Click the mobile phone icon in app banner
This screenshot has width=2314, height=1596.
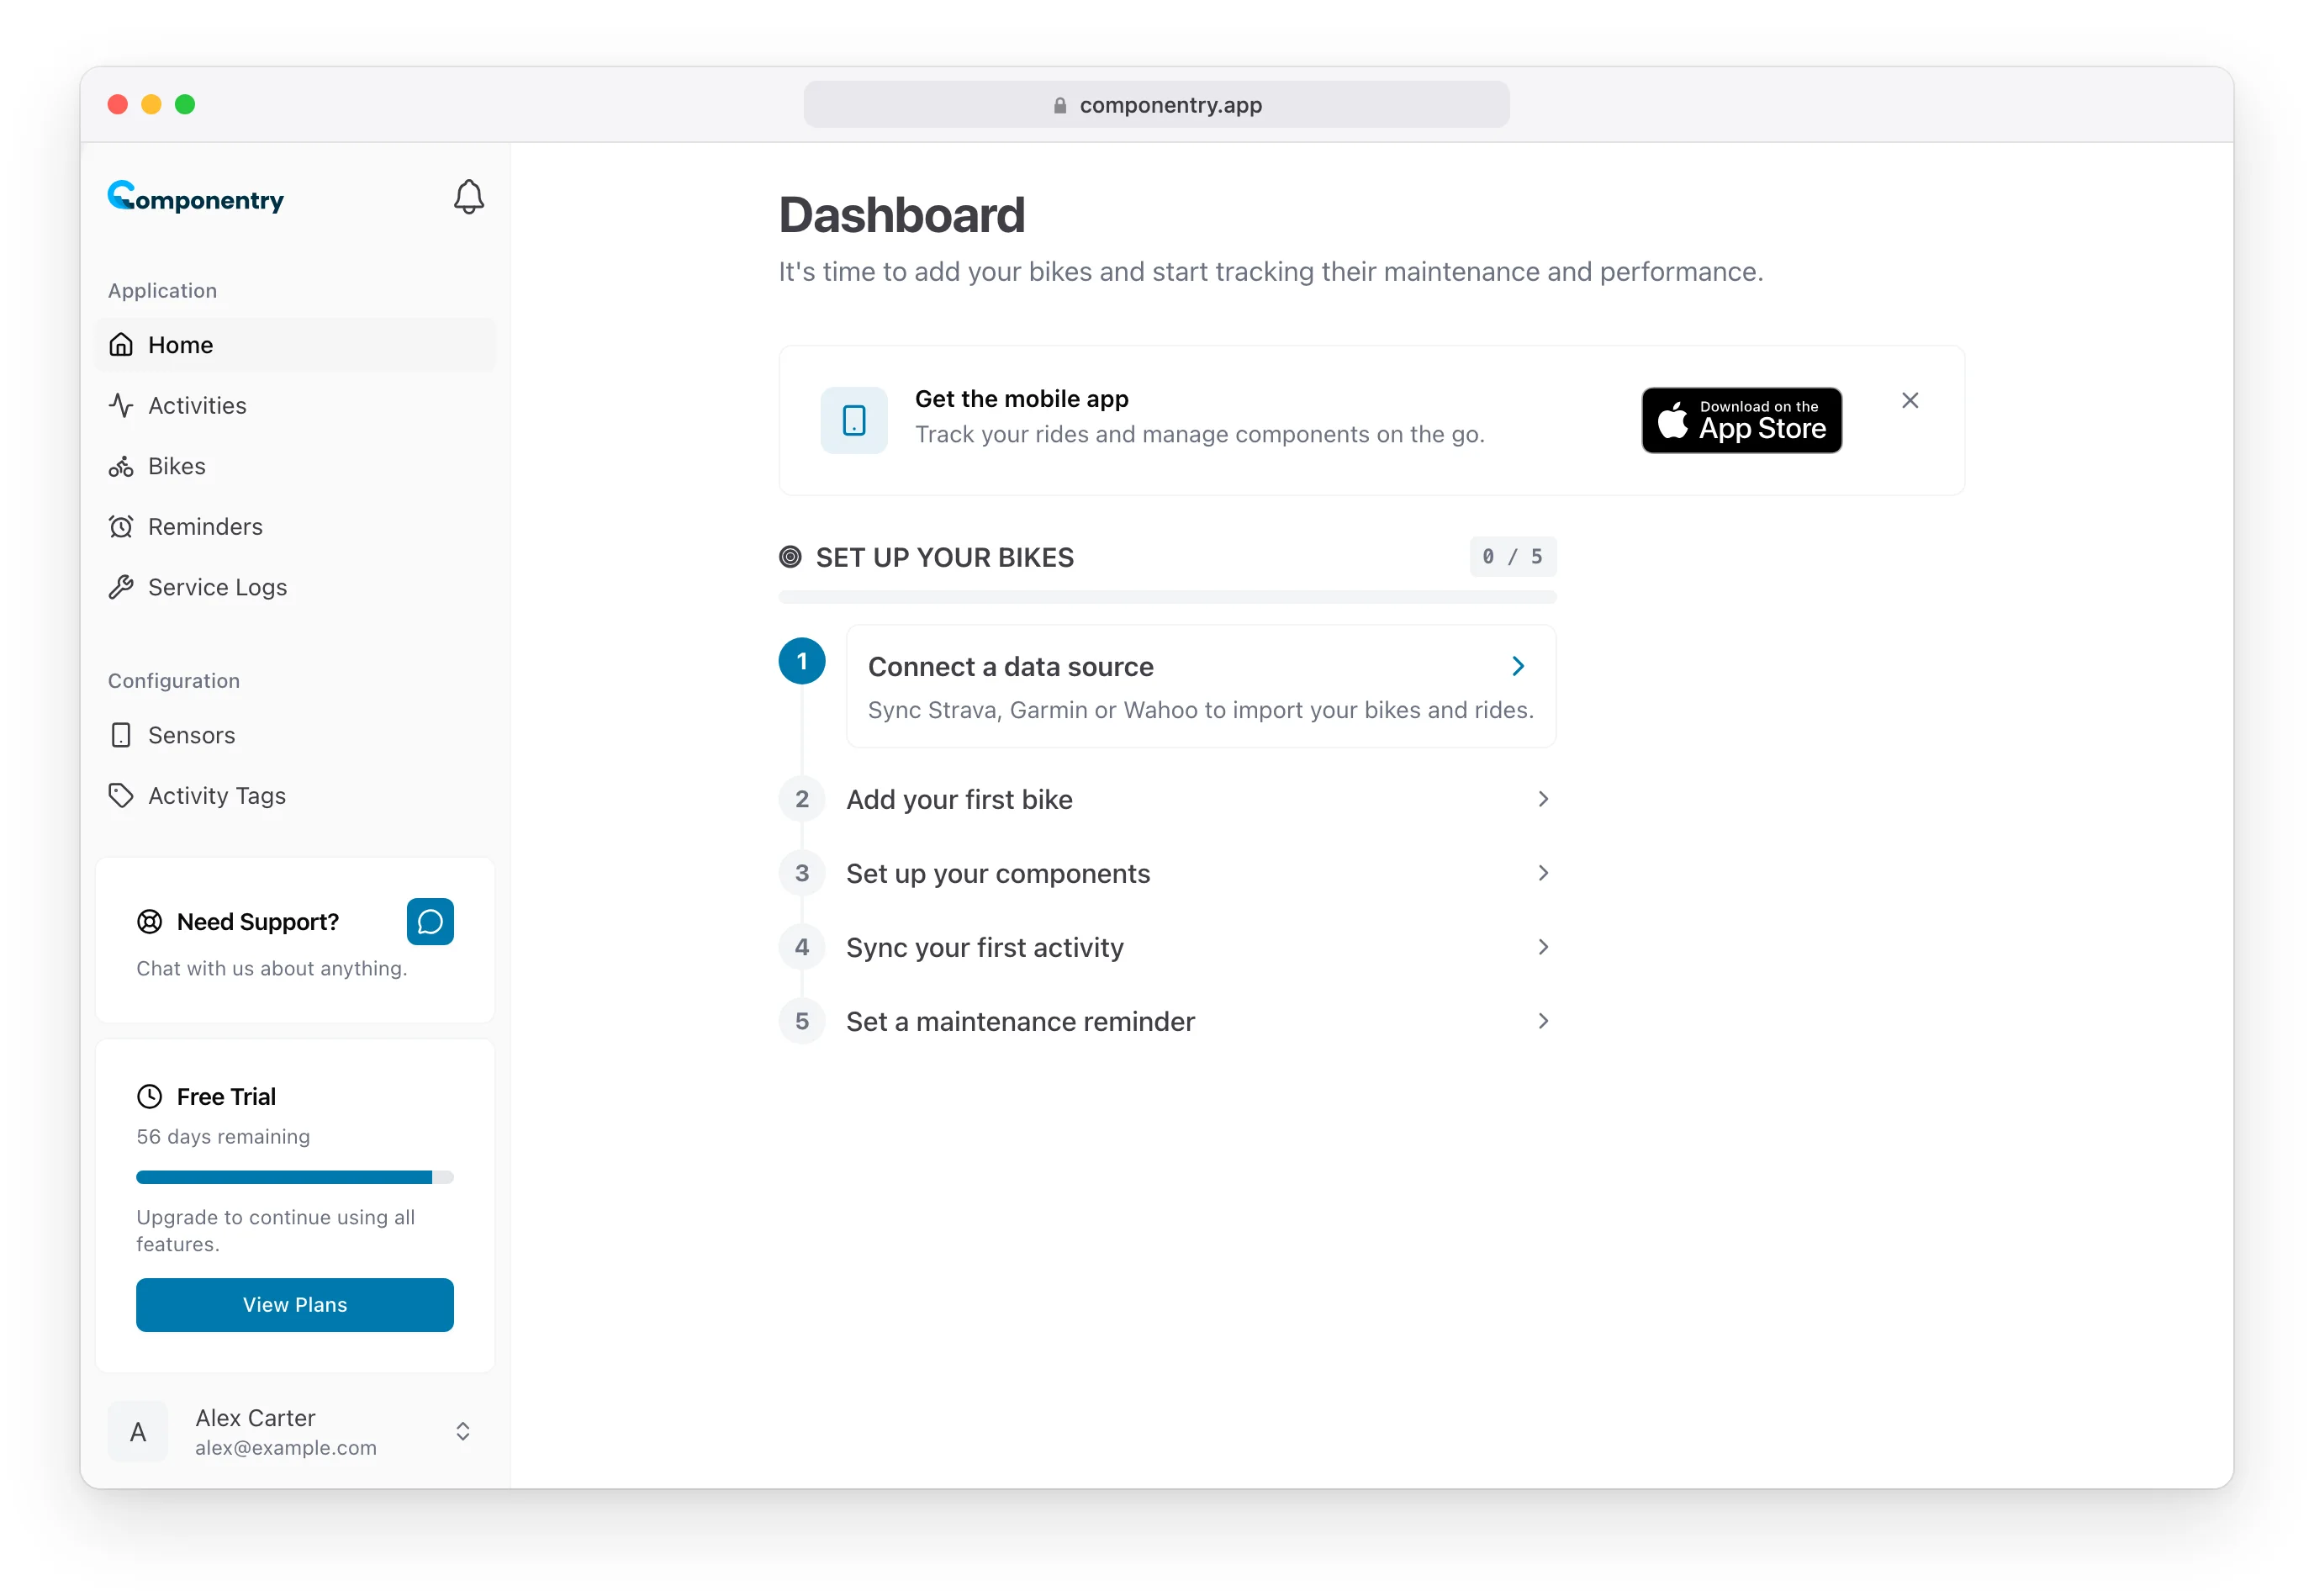pos(854,420)
